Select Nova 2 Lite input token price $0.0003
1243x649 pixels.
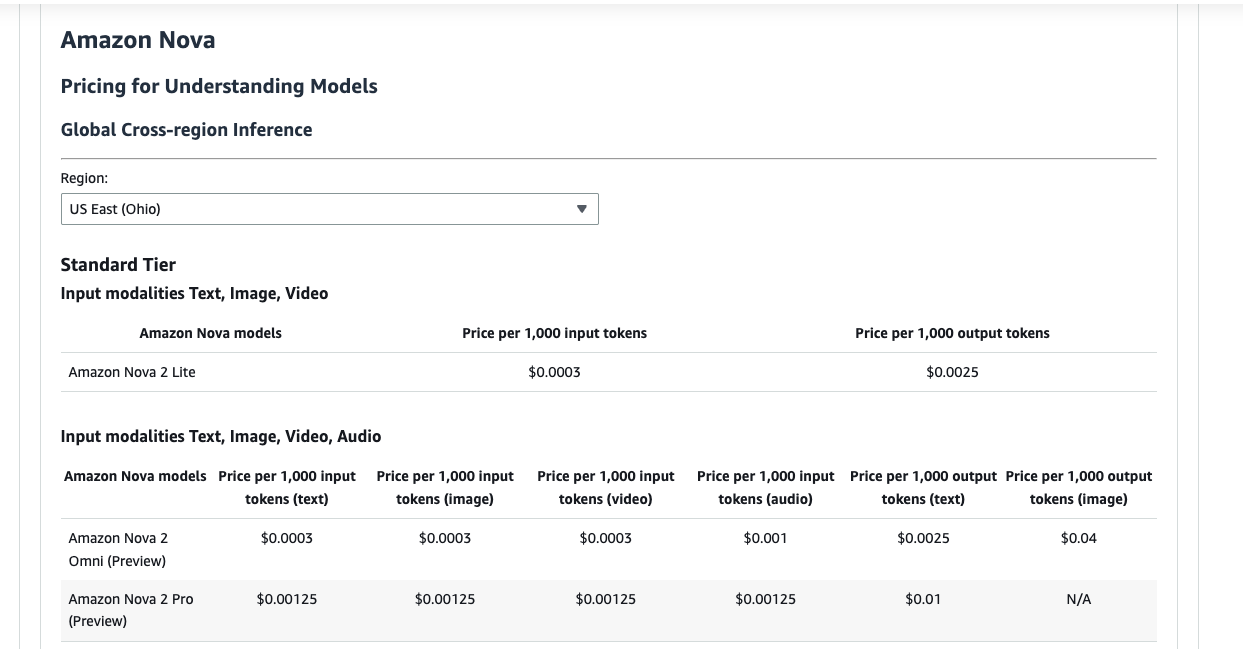coord(554,372)
